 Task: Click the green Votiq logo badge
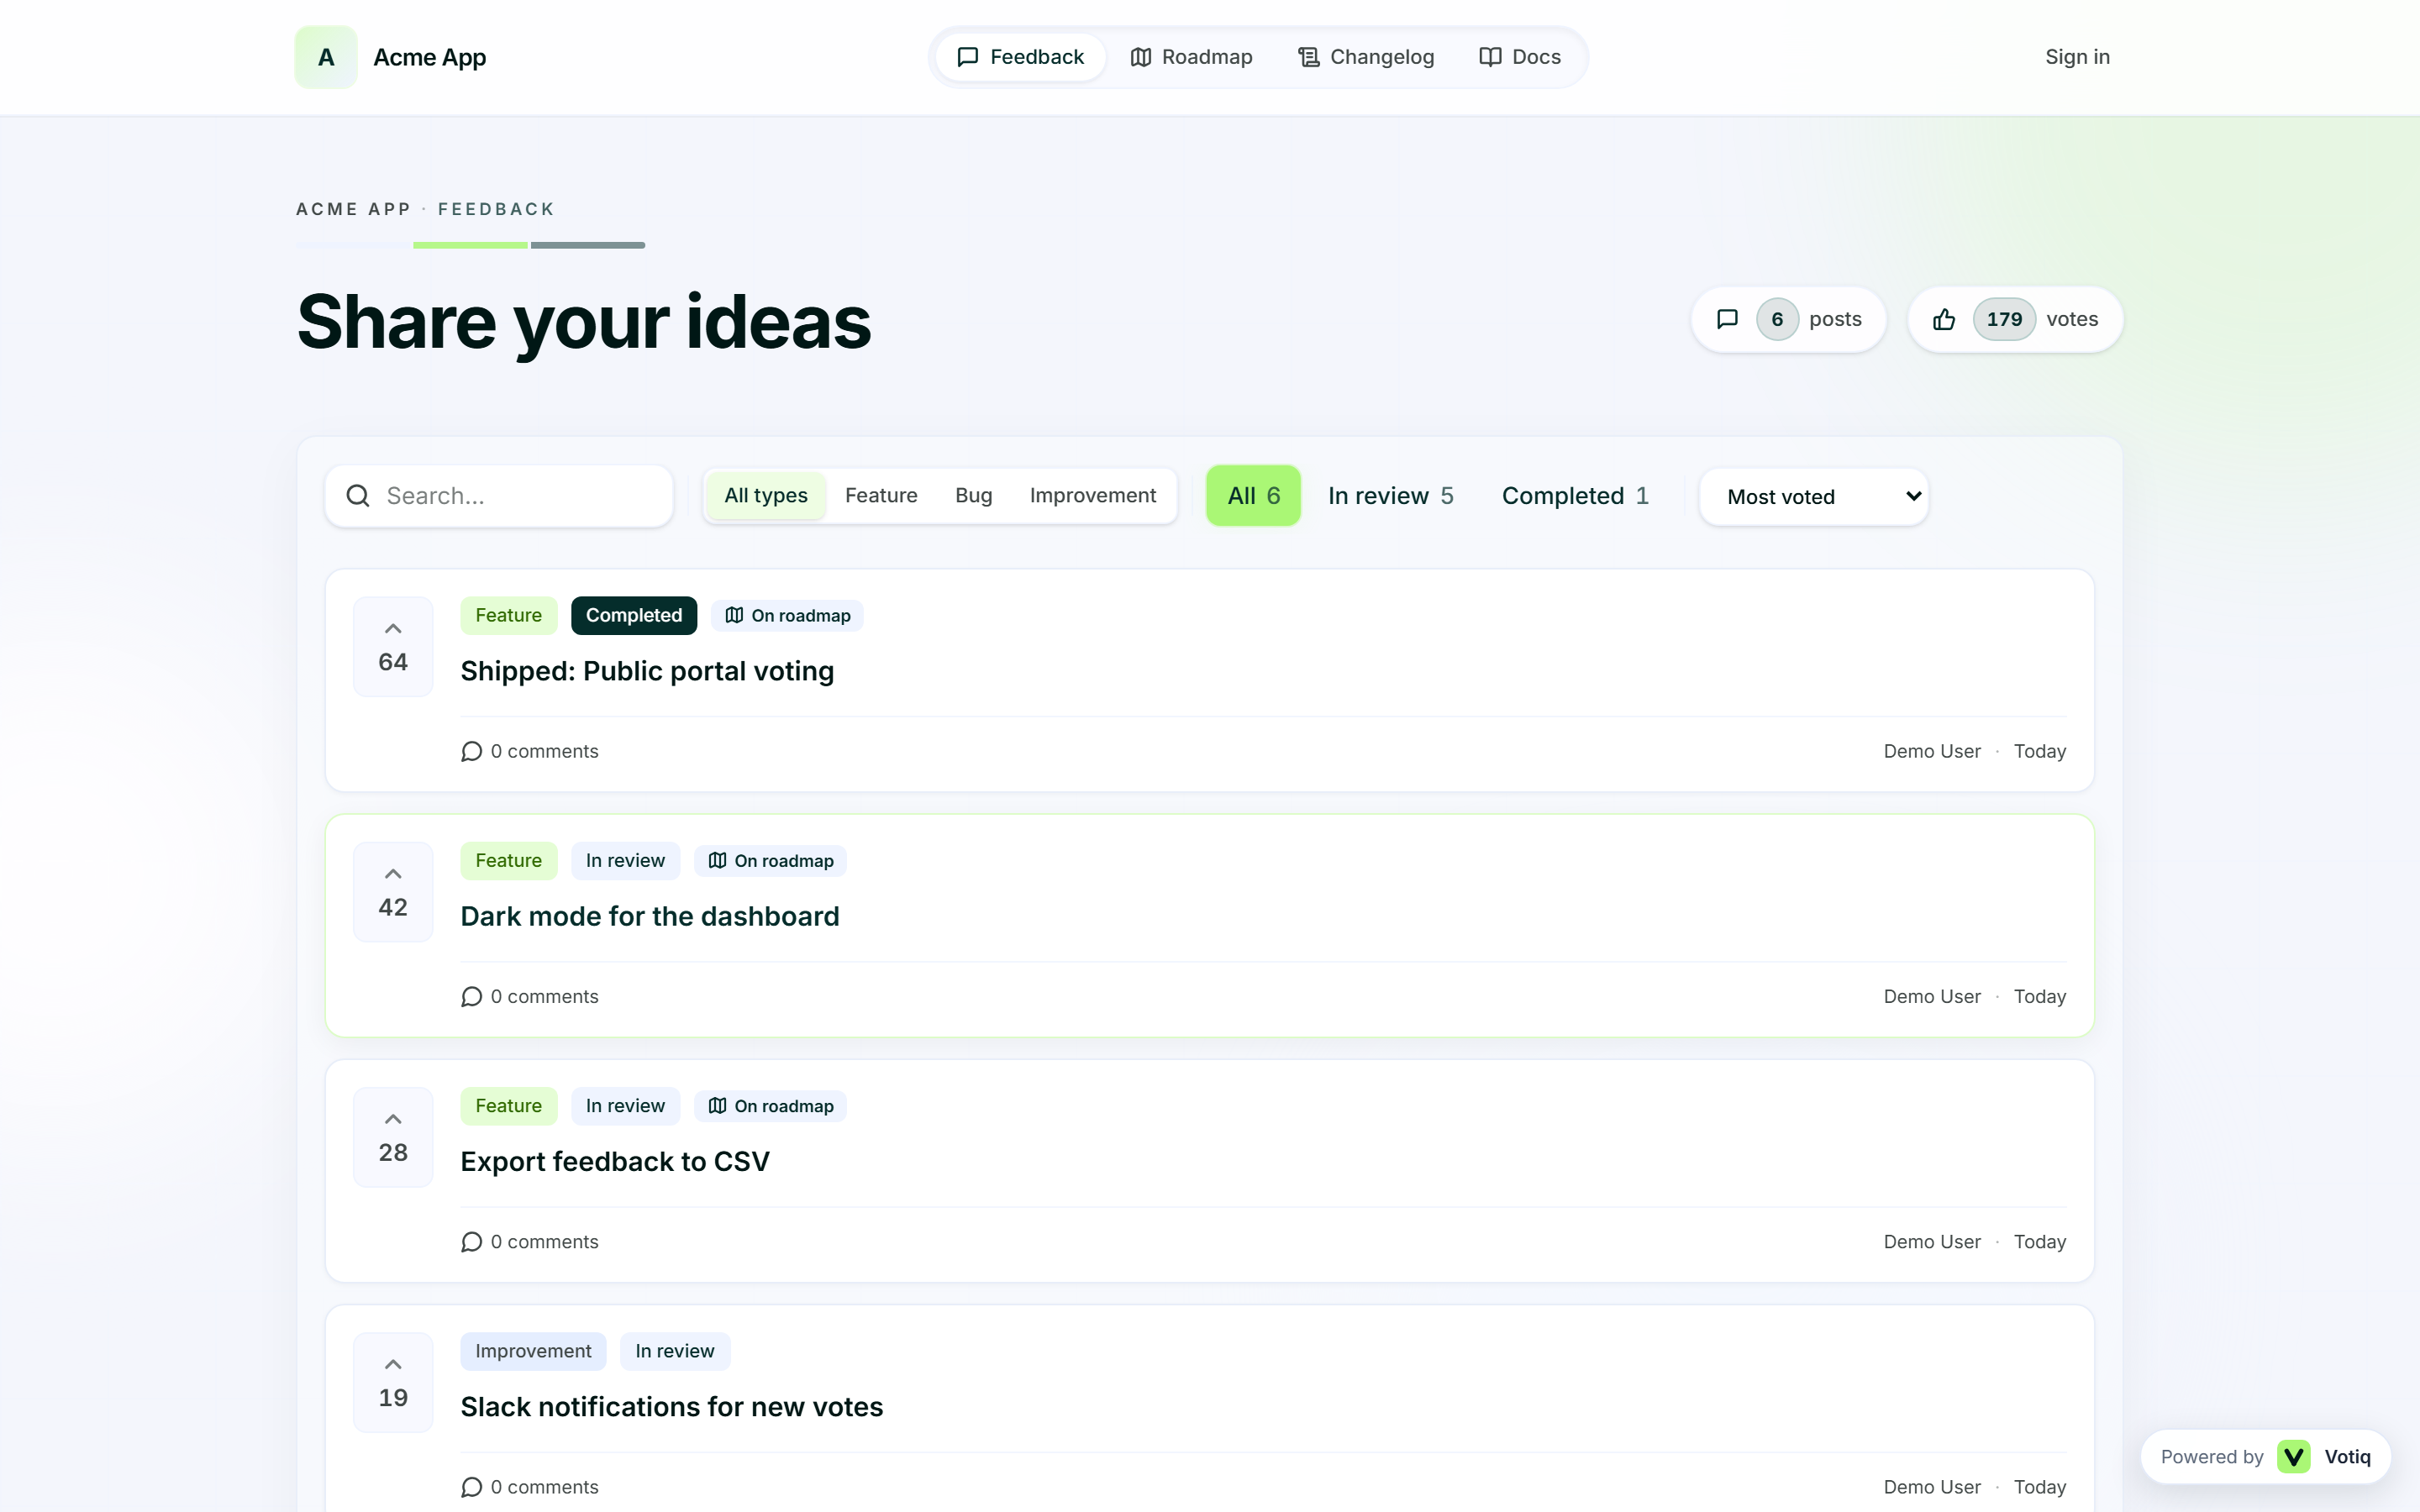pos(2294,1456)
